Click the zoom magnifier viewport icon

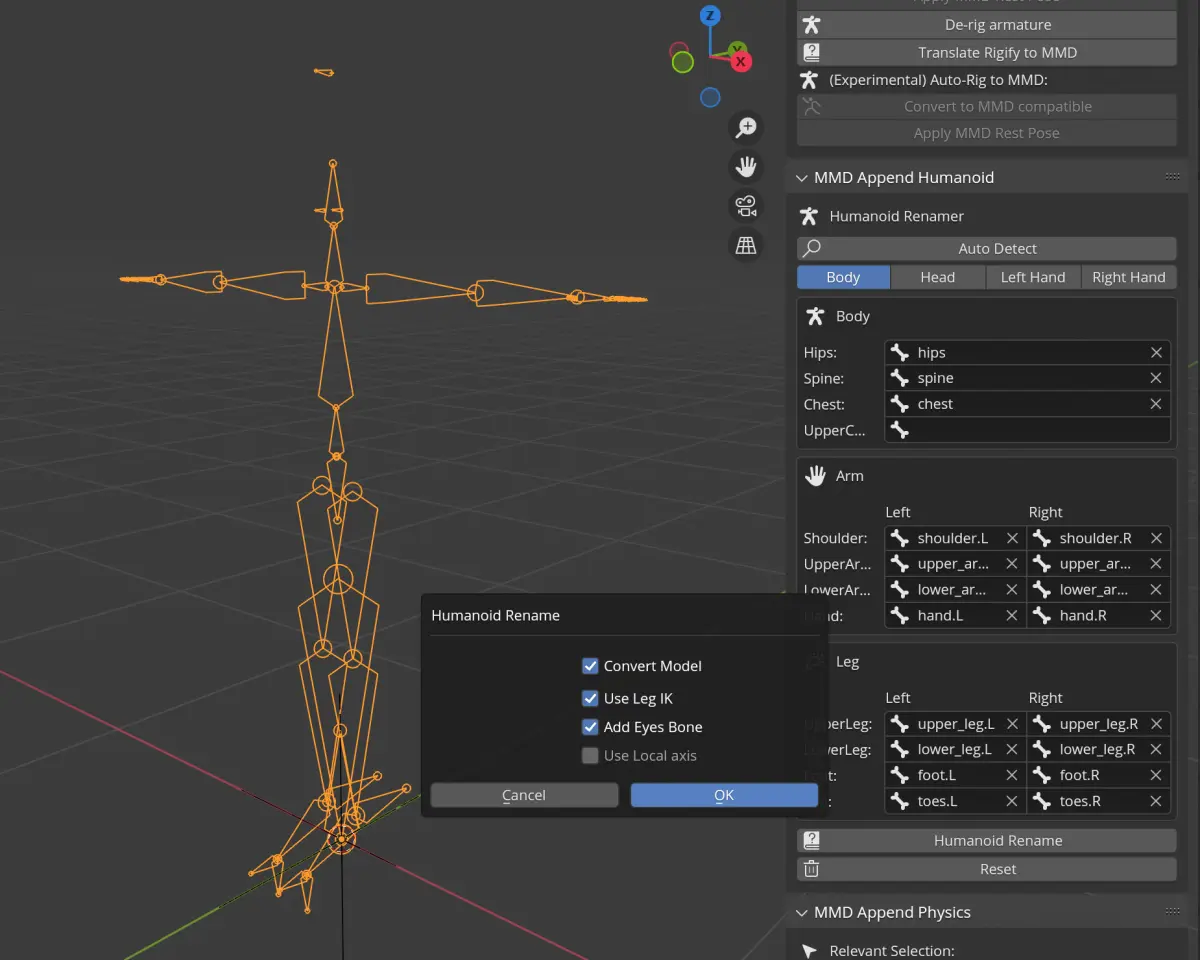pos(746,127)
